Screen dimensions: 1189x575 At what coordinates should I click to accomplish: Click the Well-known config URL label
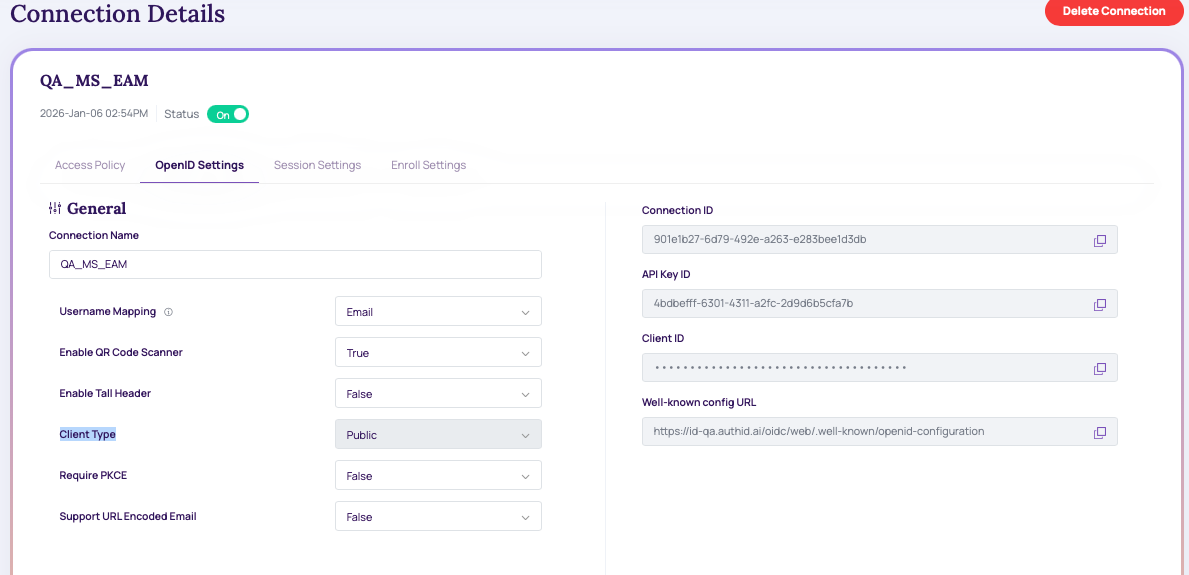click(697, 402)
